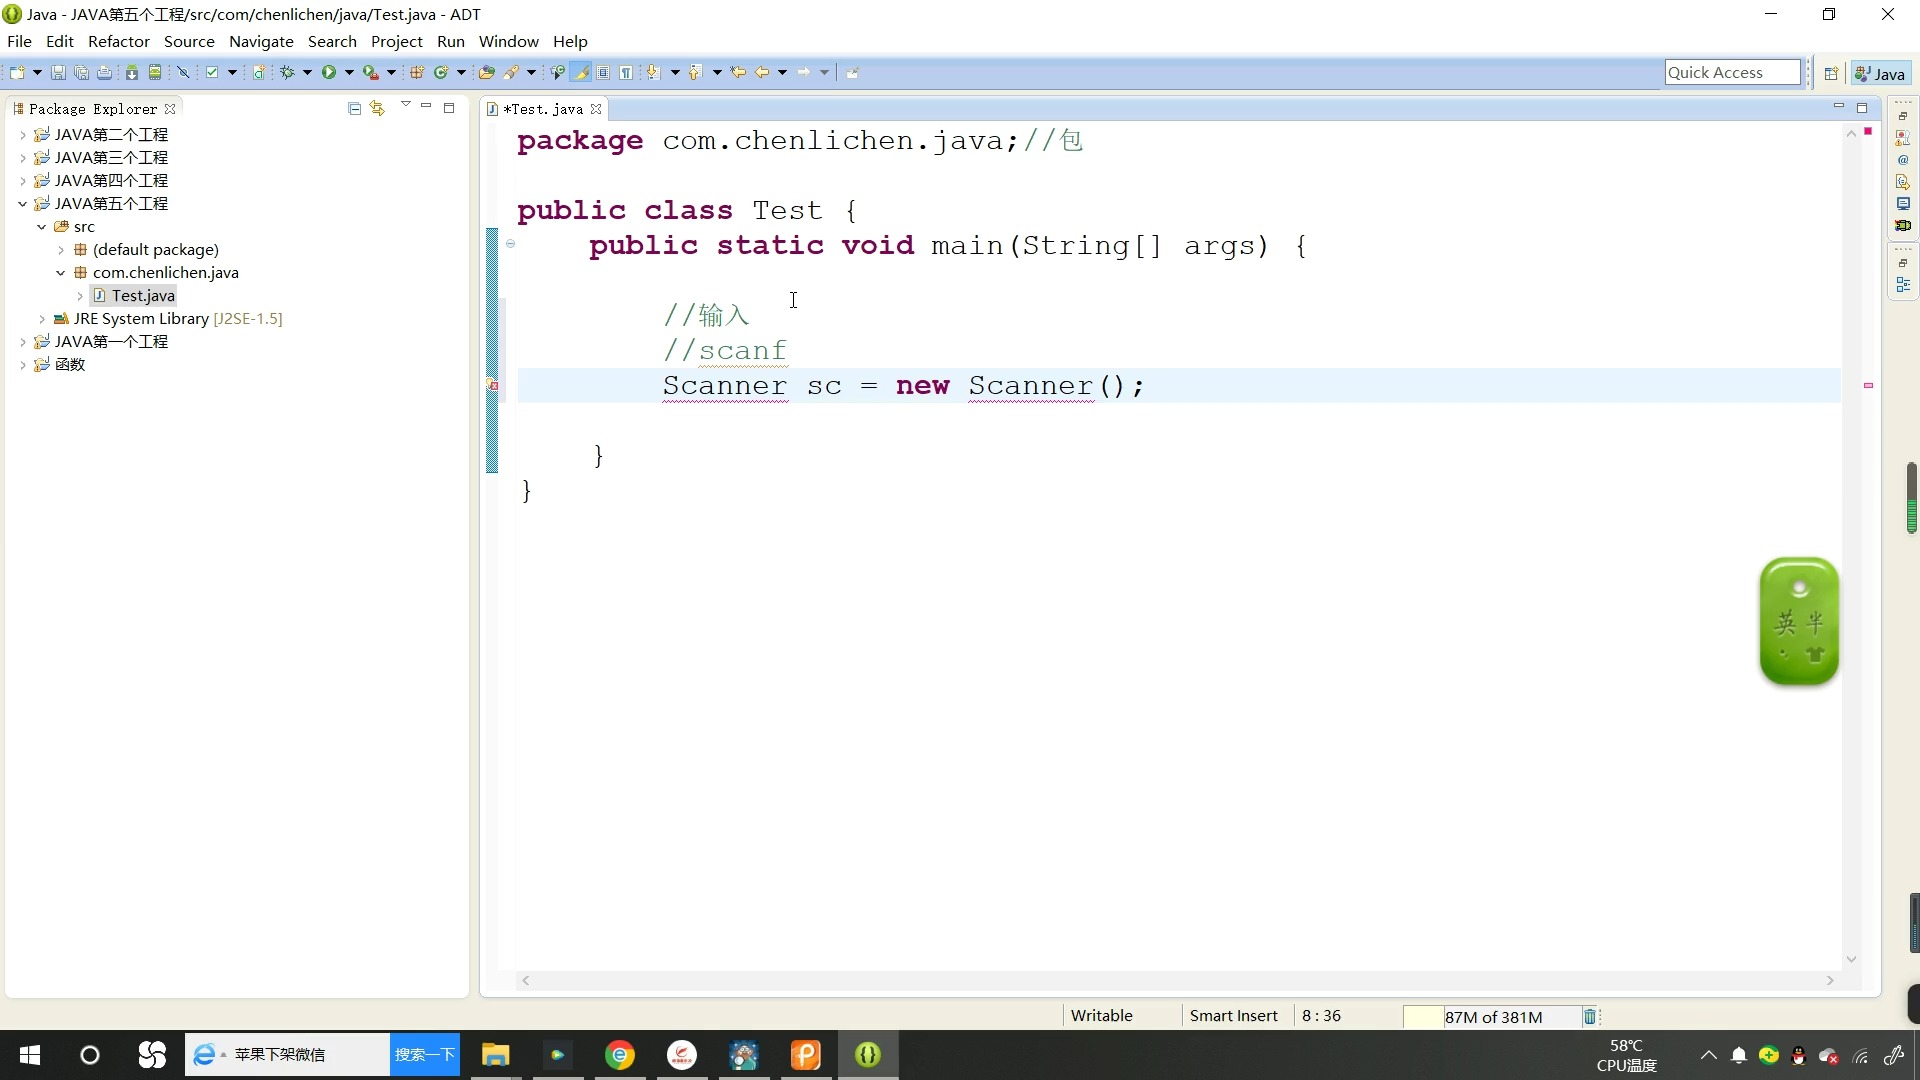
Task: Open the Debug button dropdown arrow
Action: (x=307, y=72)
